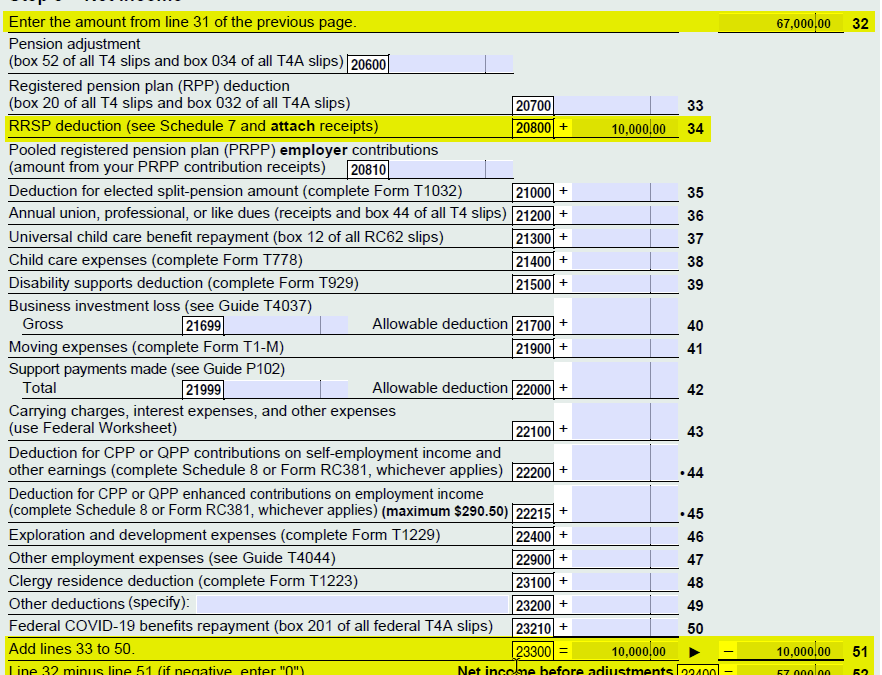
Task: Select the CPP self-employment deduction field, line 44
Action: pos(625,463)
